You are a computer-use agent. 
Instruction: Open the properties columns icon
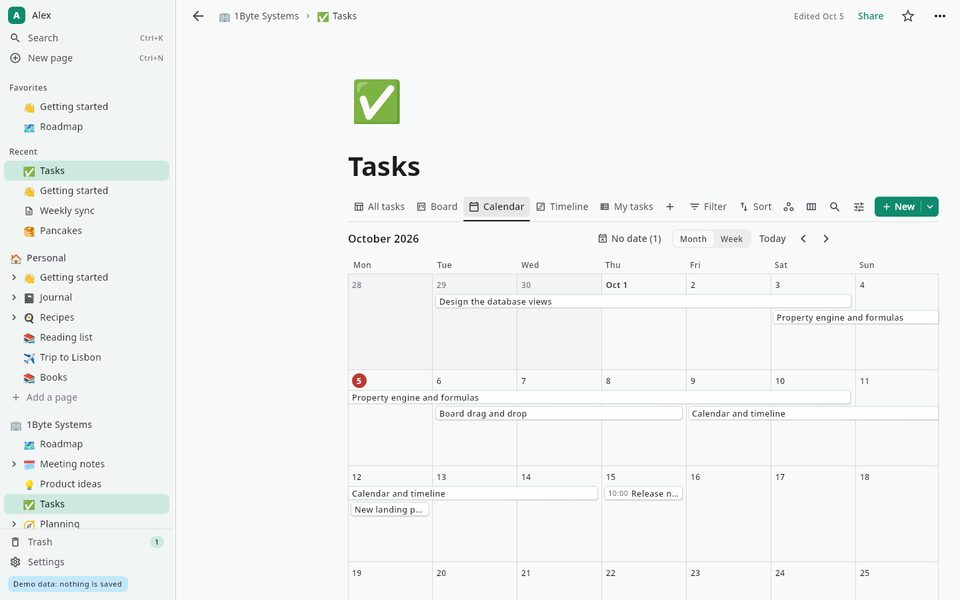[811, 207]
